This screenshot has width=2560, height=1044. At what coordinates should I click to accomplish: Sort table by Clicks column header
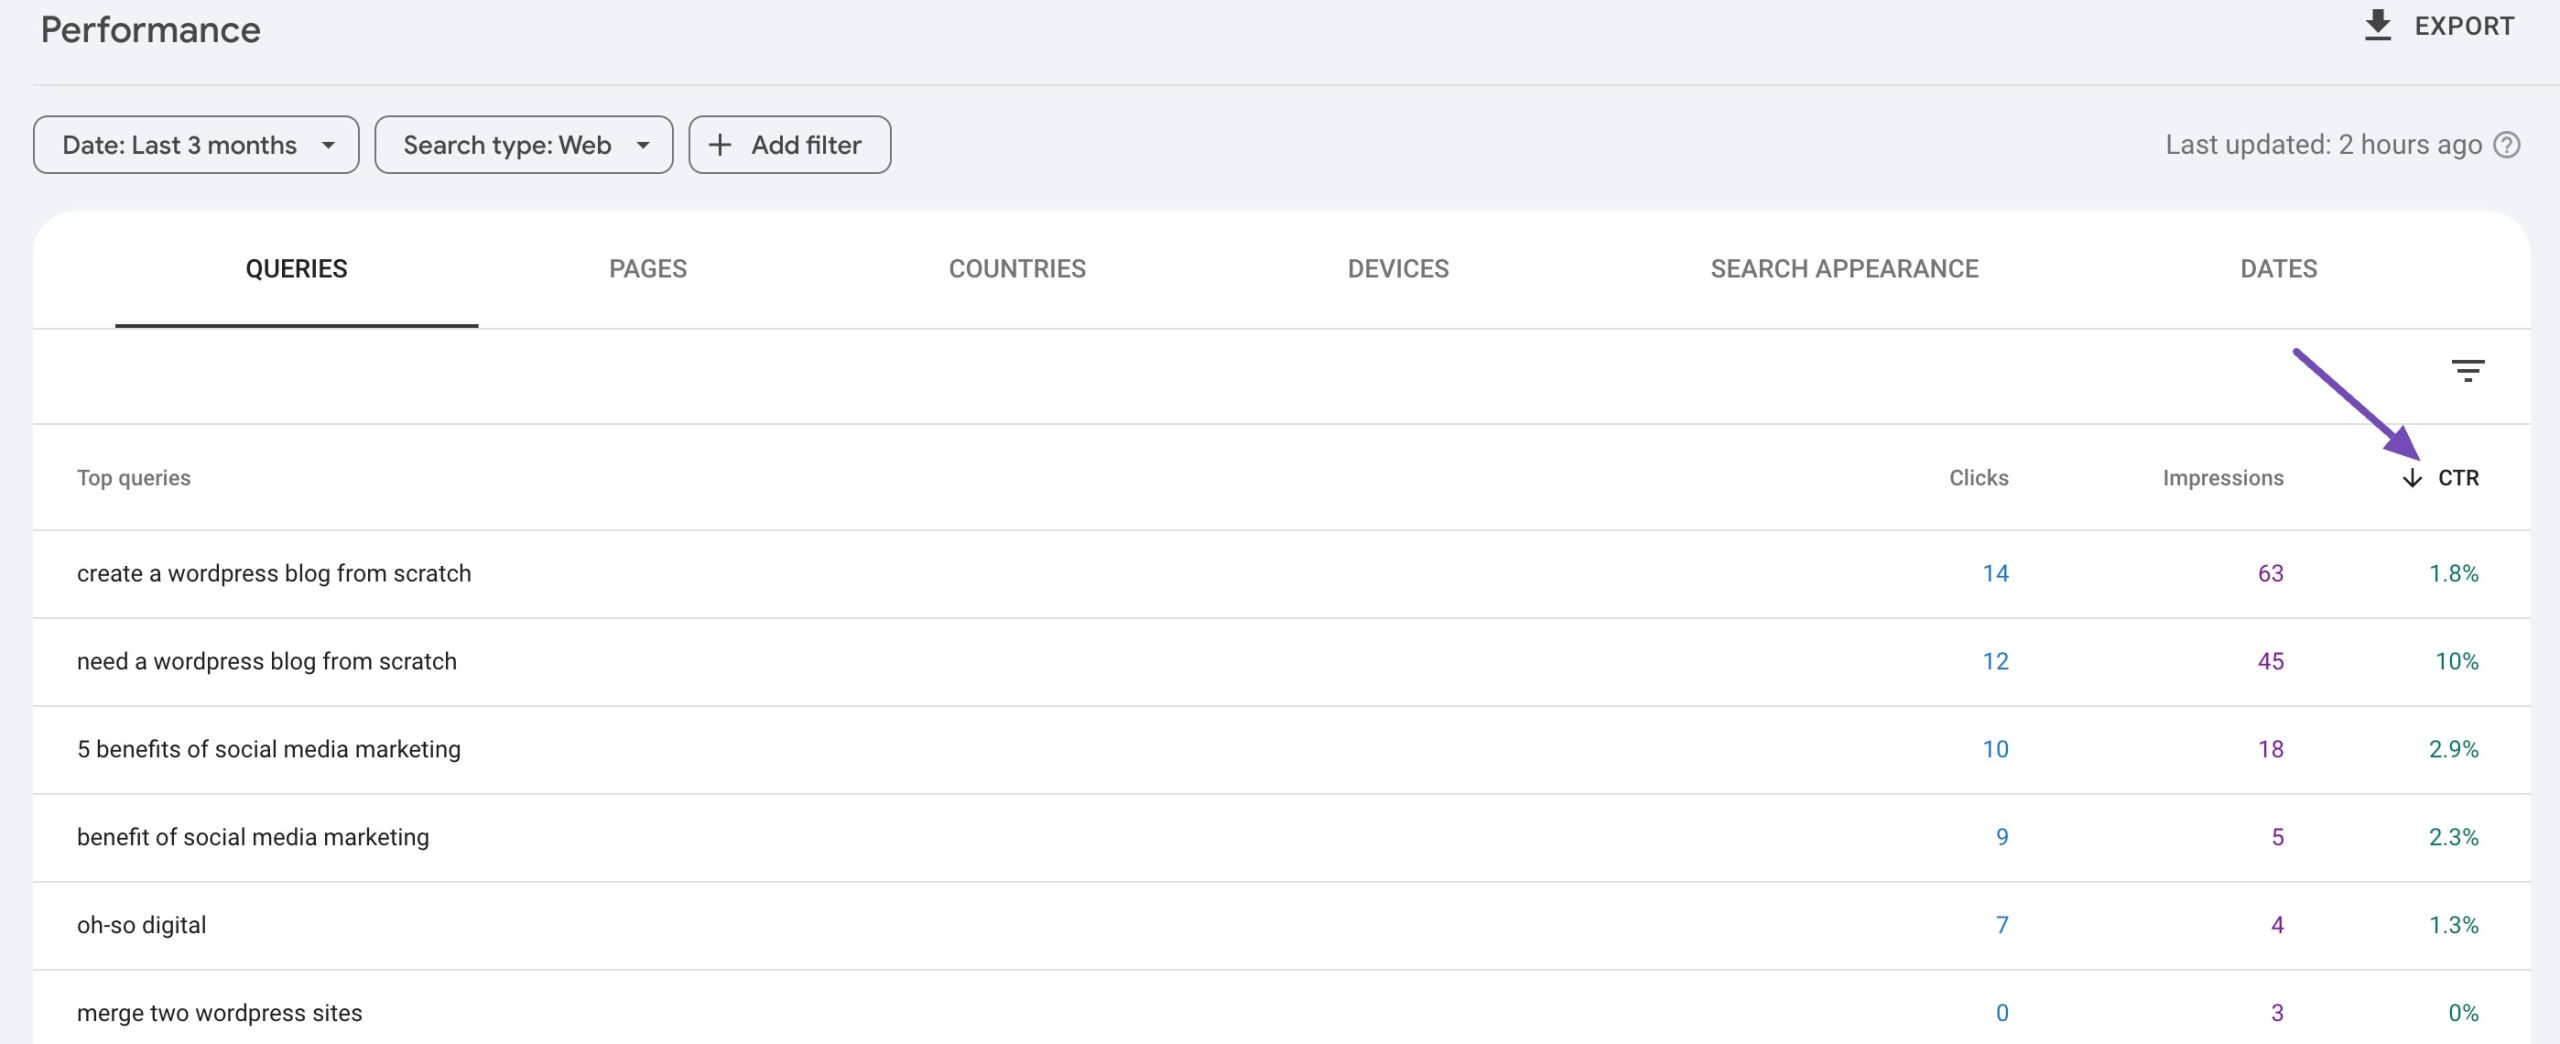click(x=1978, y=478)
